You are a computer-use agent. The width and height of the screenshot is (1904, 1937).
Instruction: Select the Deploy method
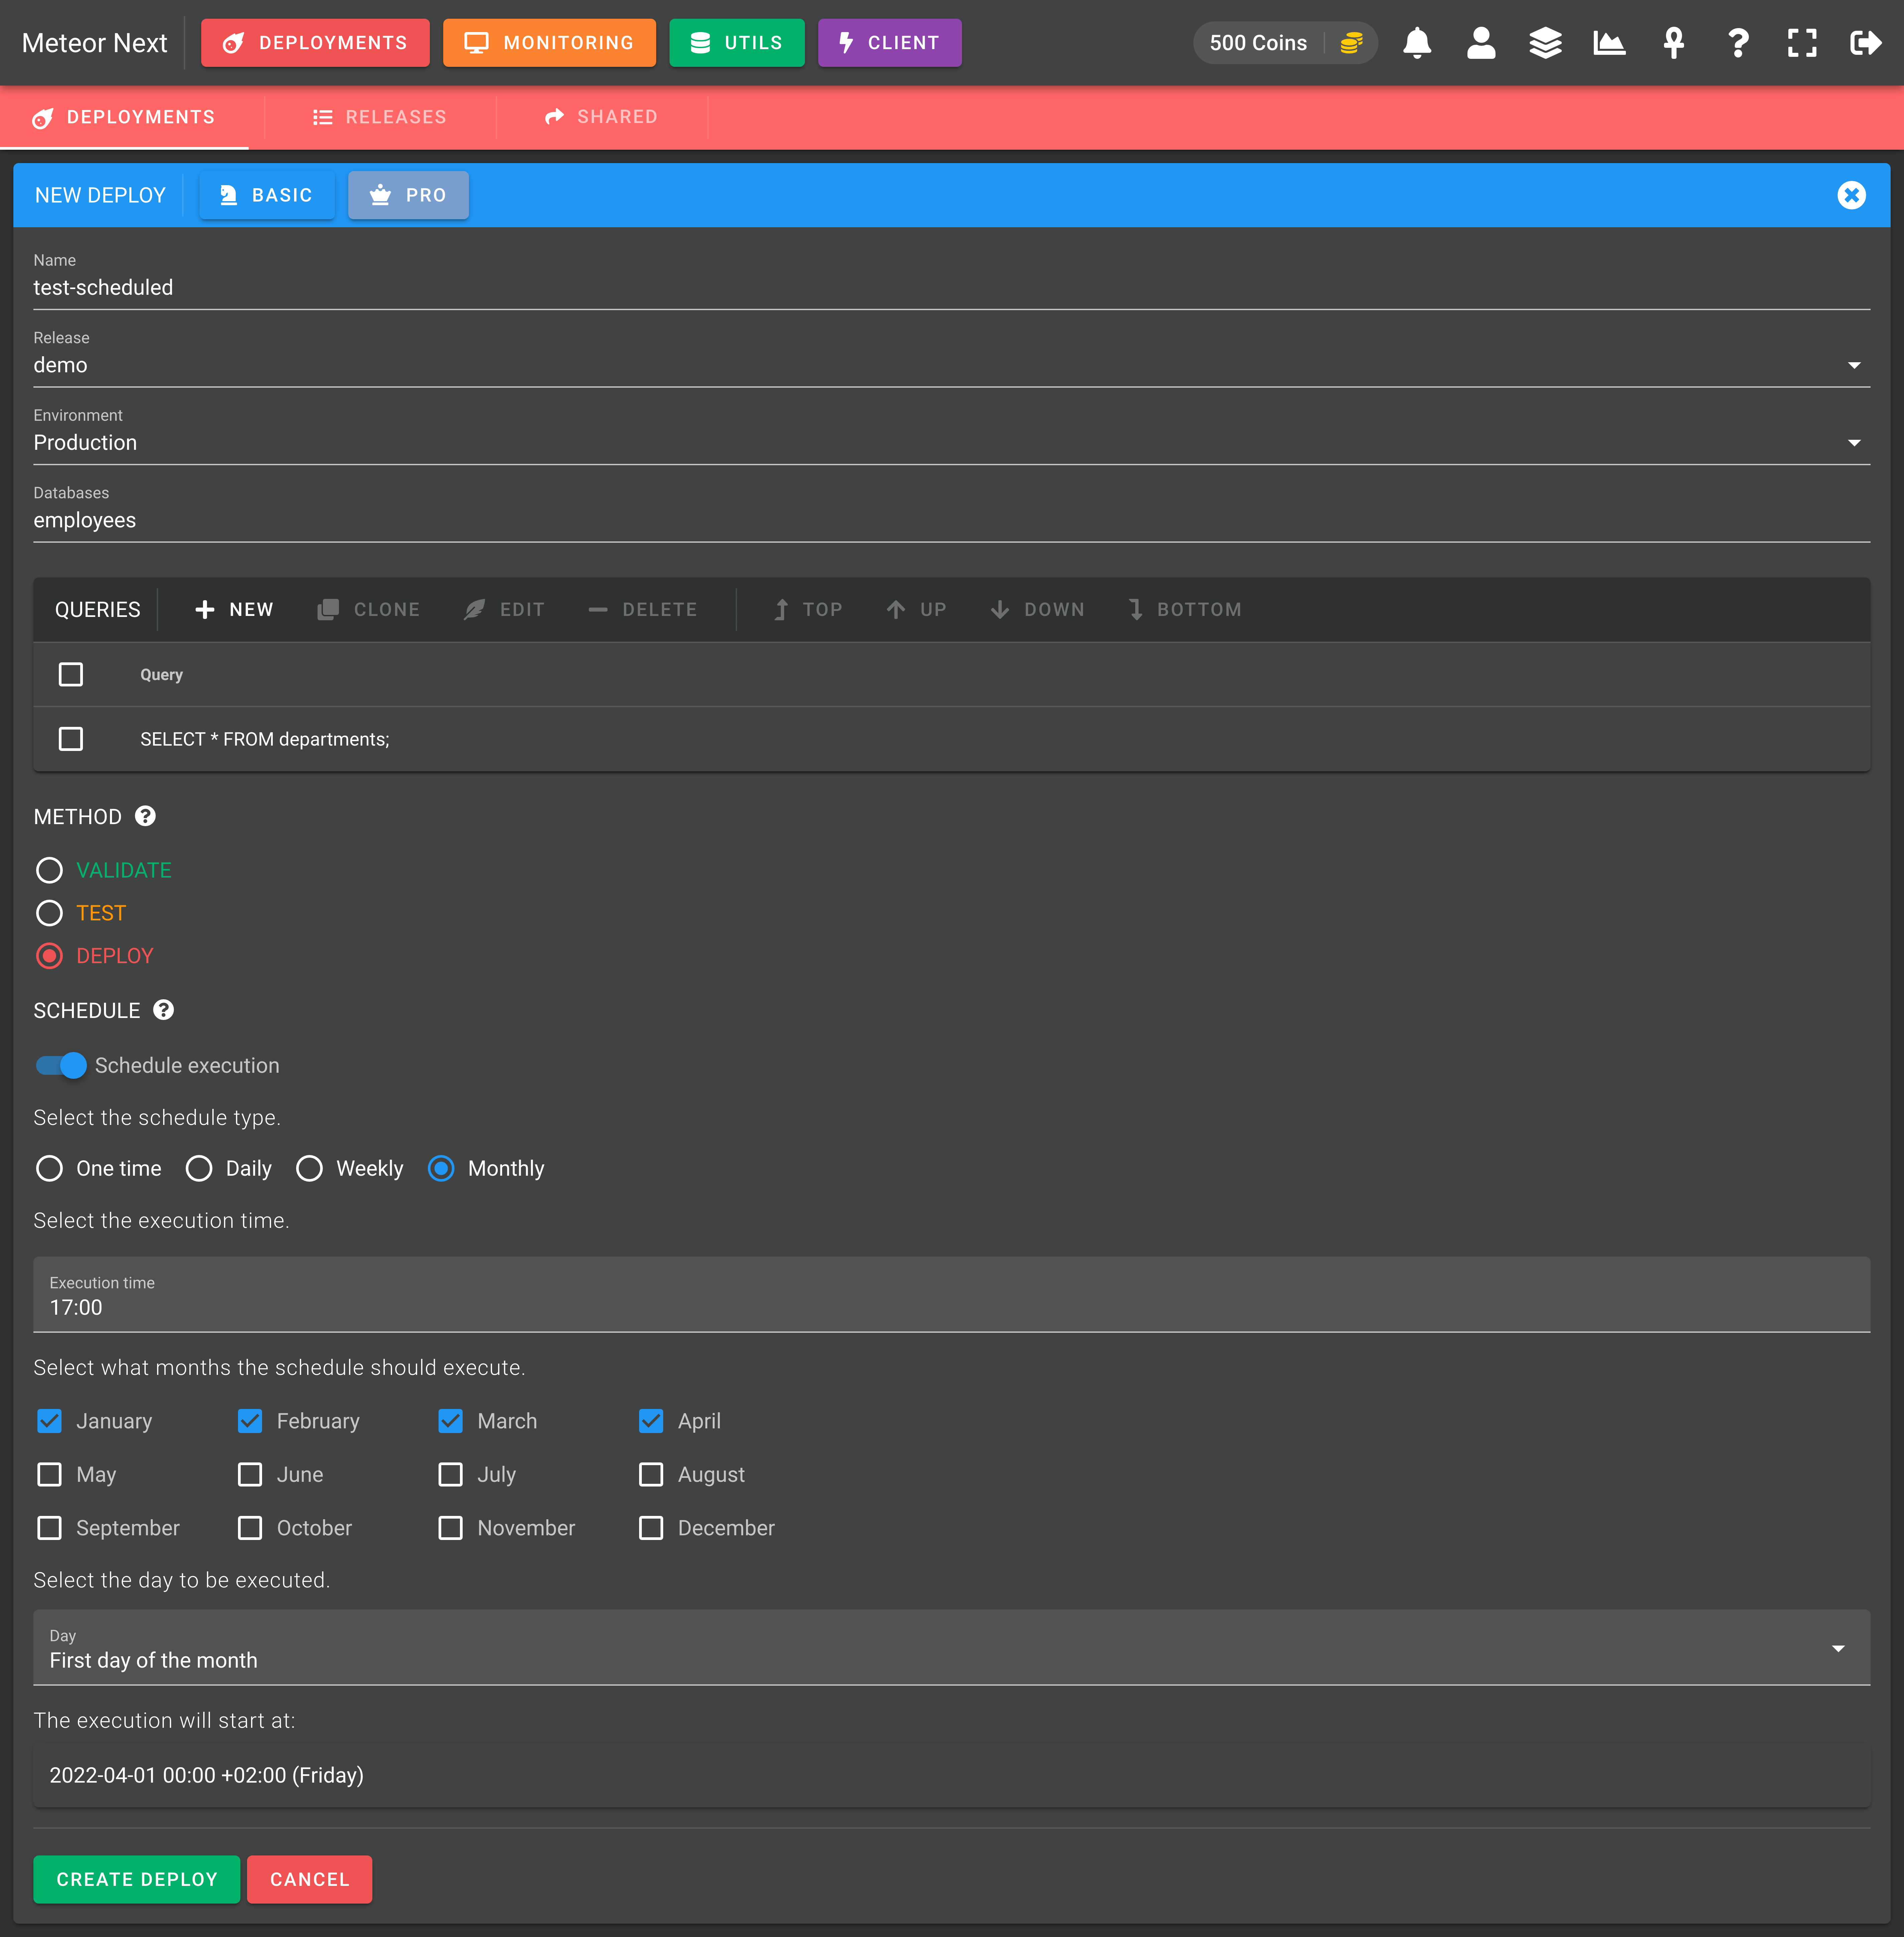point(49,956)
